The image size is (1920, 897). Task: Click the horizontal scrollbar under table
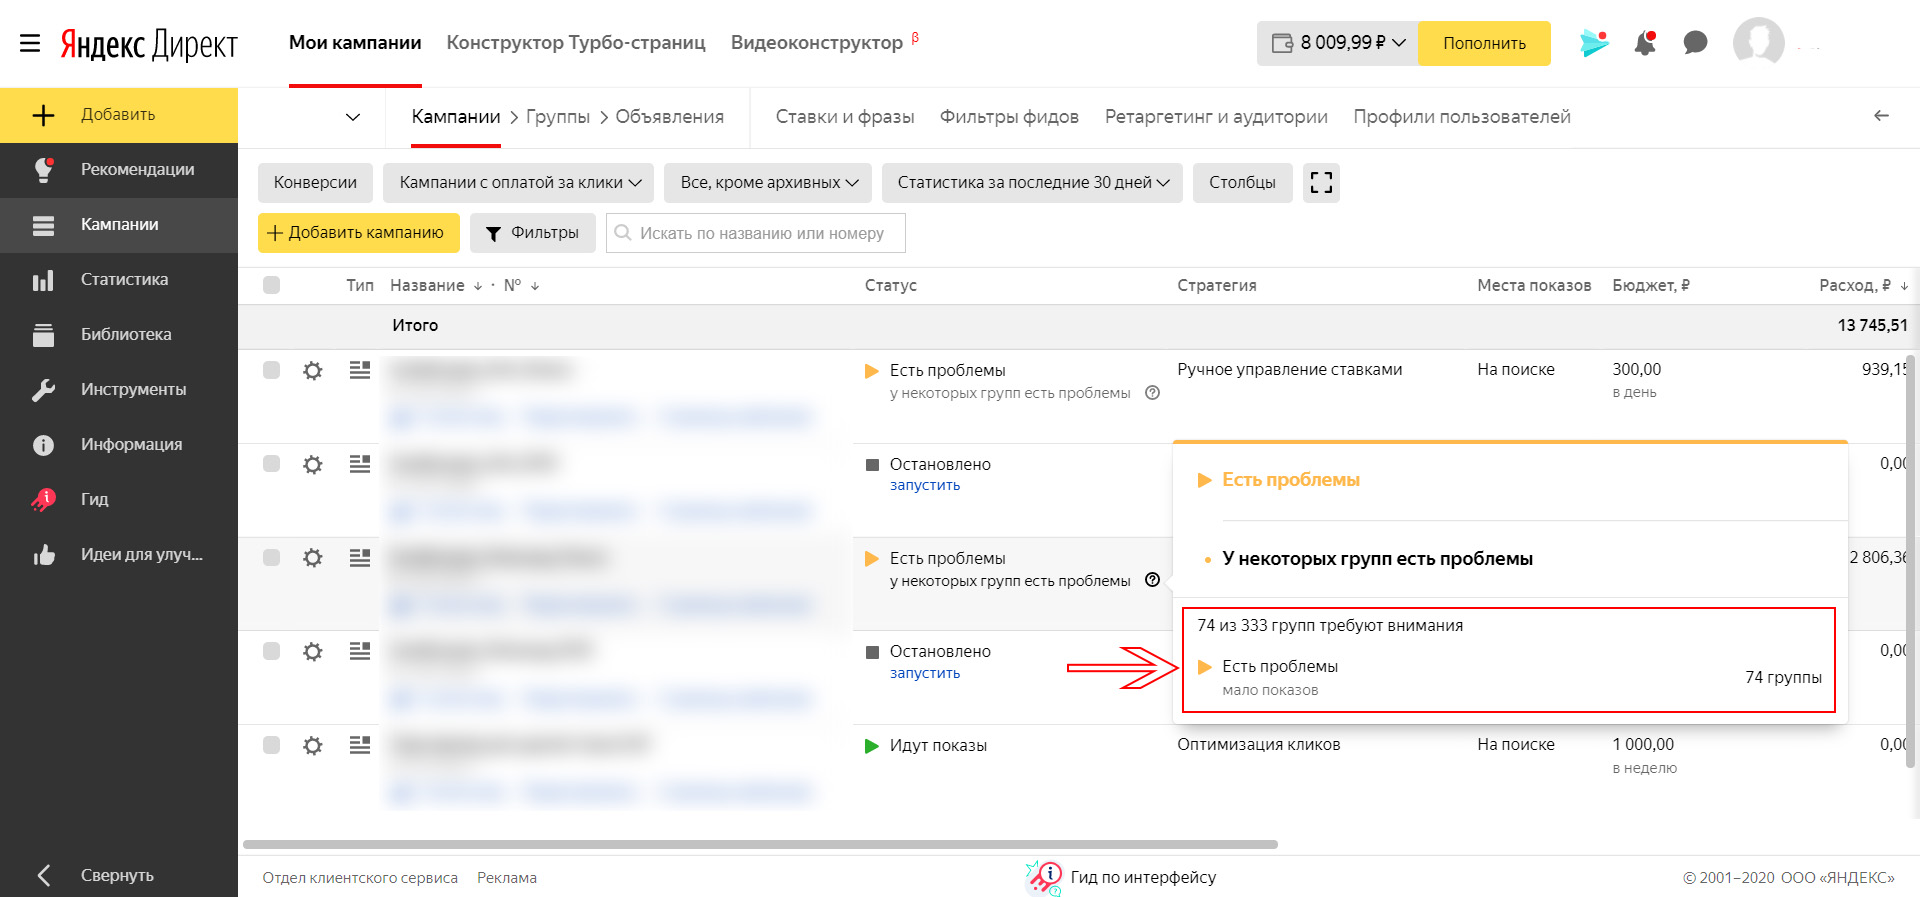tap(760, 844)
